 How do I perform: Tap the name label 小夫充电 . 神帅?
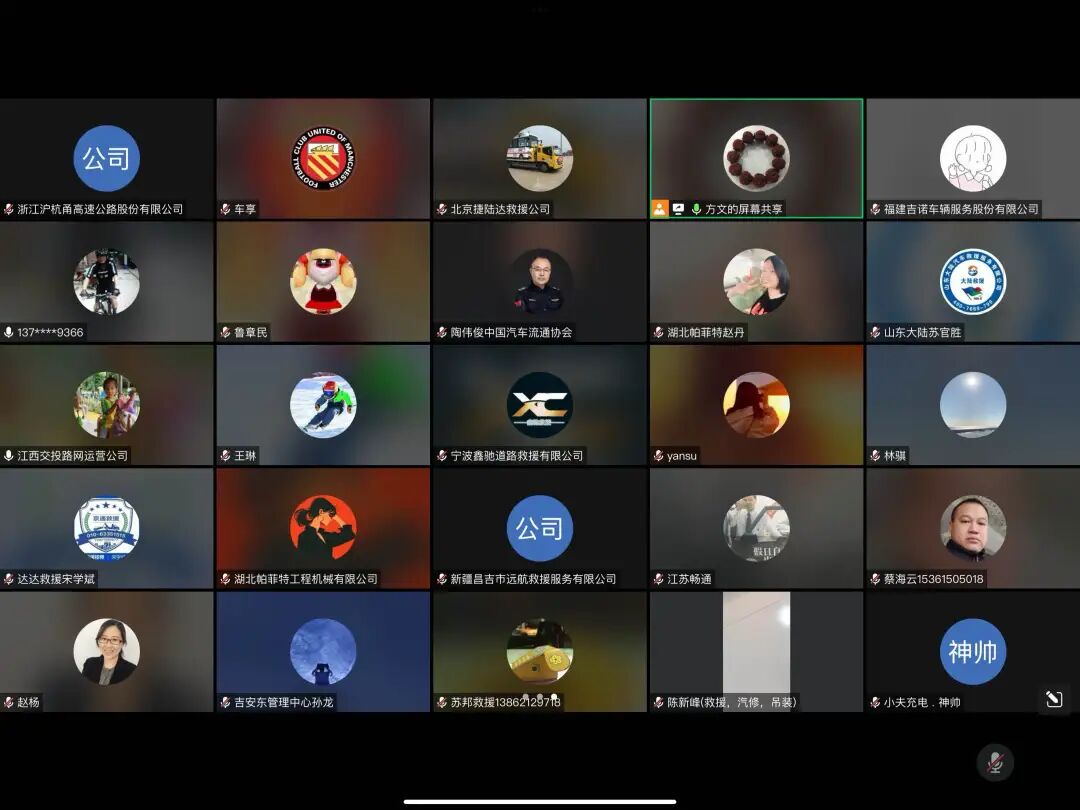(x=922, y=702)
